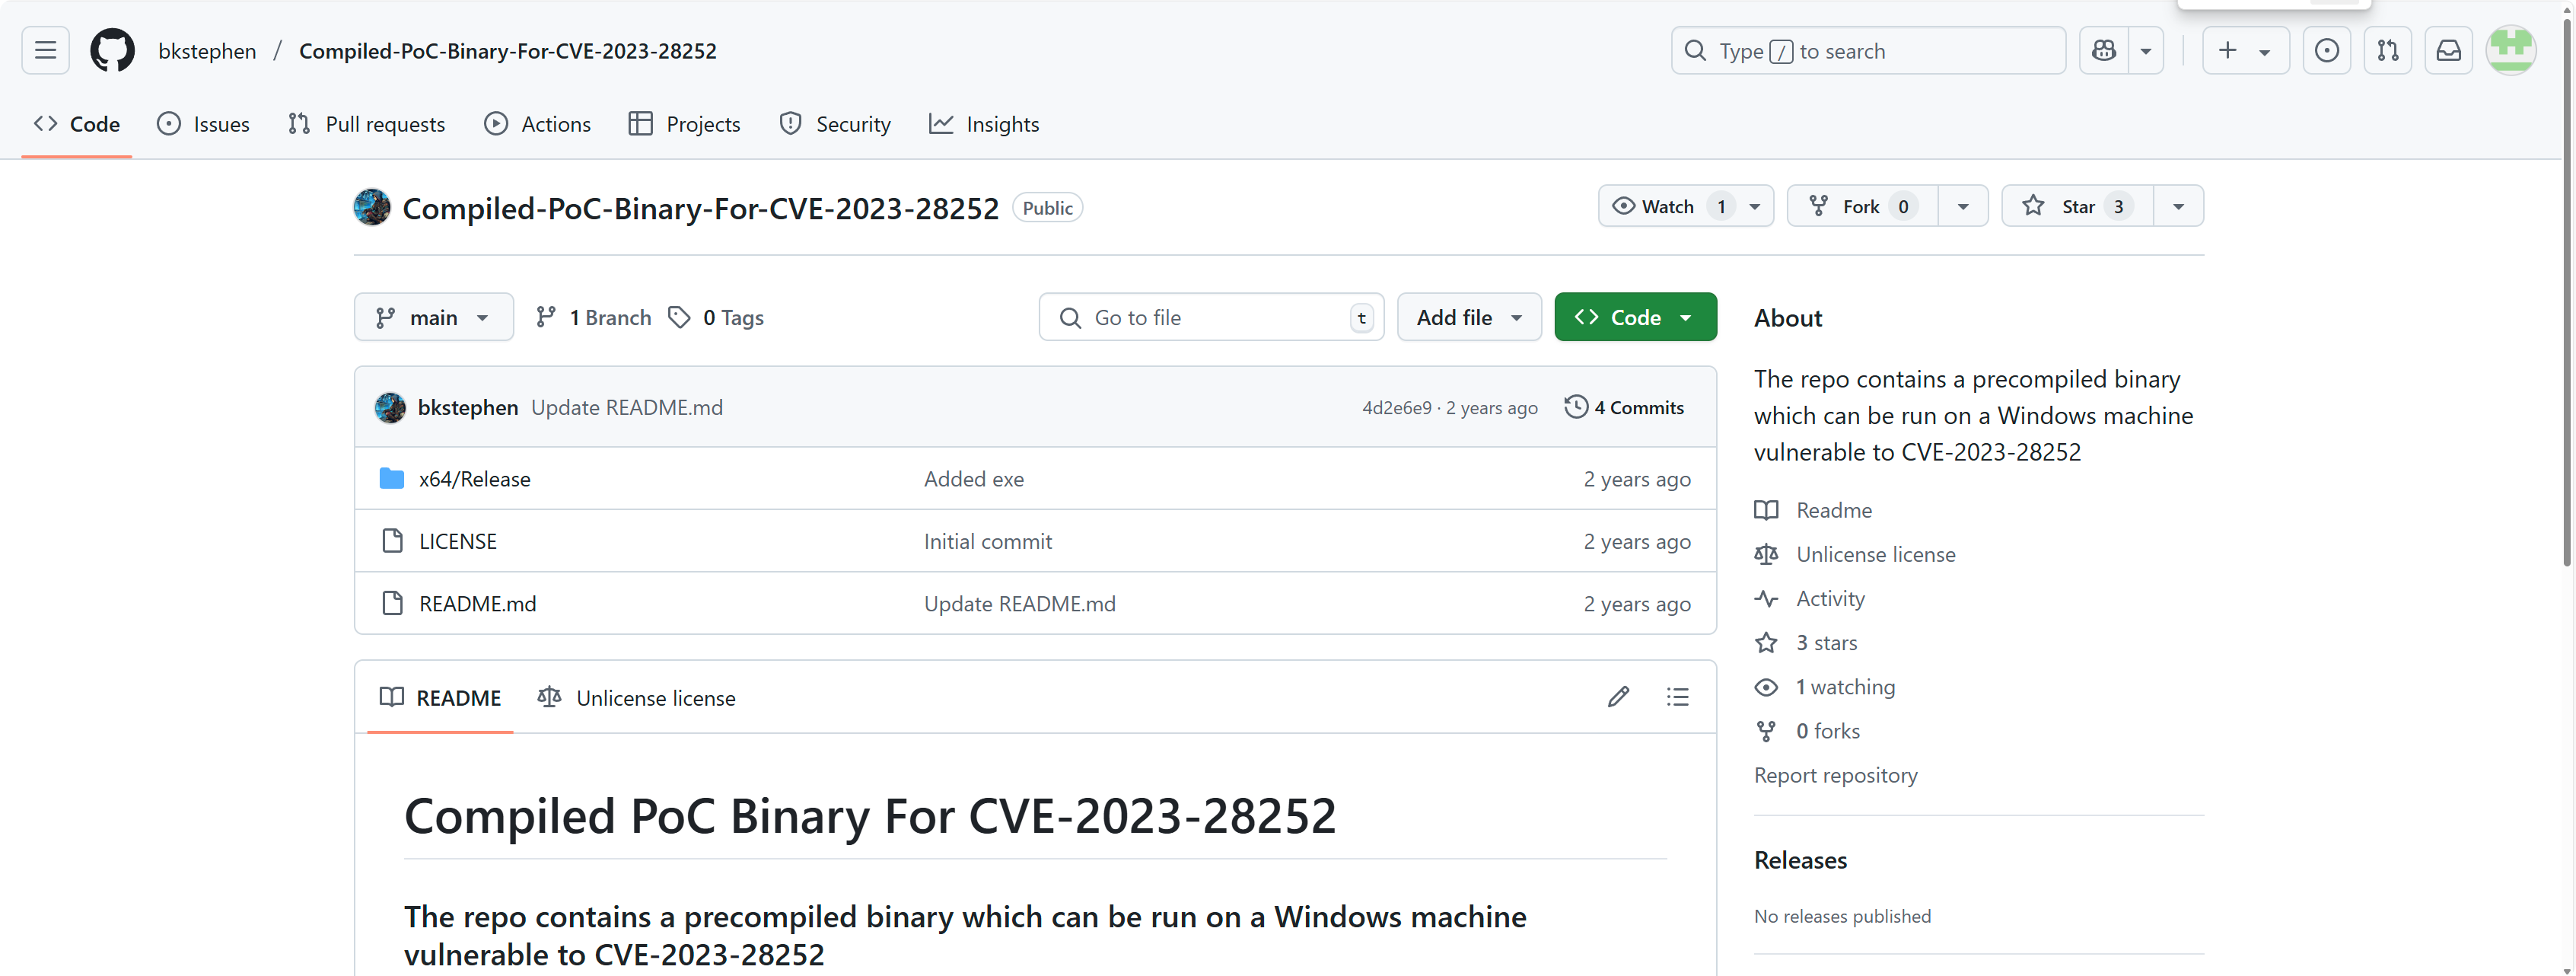The image size is (2576, 976).
Task: Expand the Add file dropdown
Action: [1468, 318]
